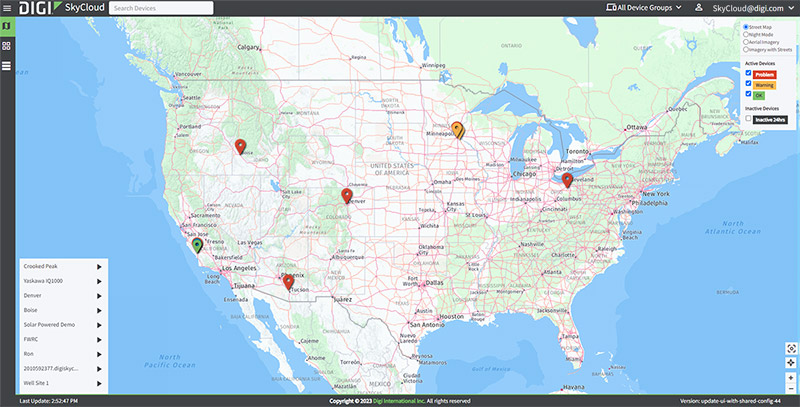Click the orange Warning label
This screenshot has width=800, height=407.
pyautogui.click(x=764, y=85)
